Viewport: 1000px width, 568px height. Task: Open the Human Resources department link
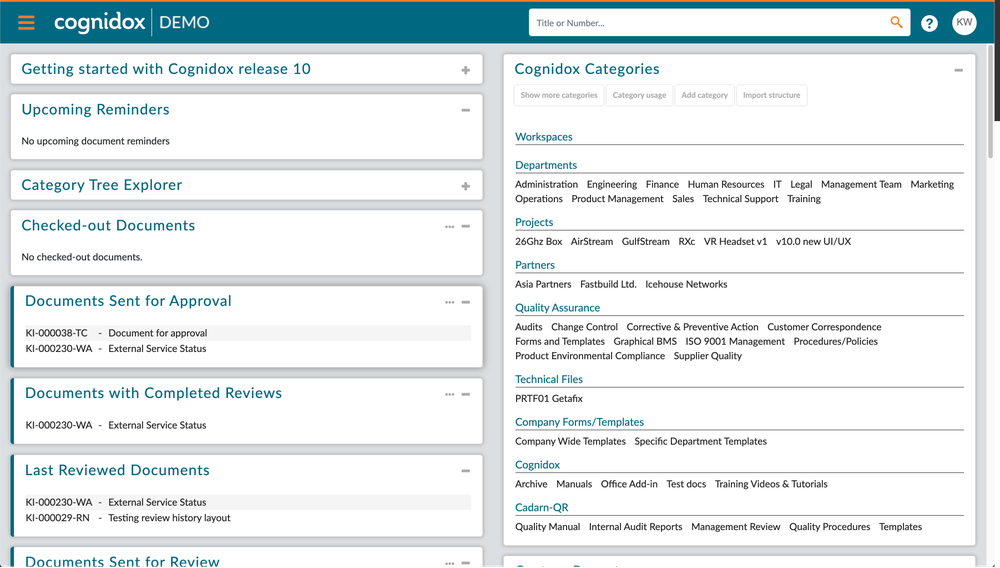[x=726, y=184]
